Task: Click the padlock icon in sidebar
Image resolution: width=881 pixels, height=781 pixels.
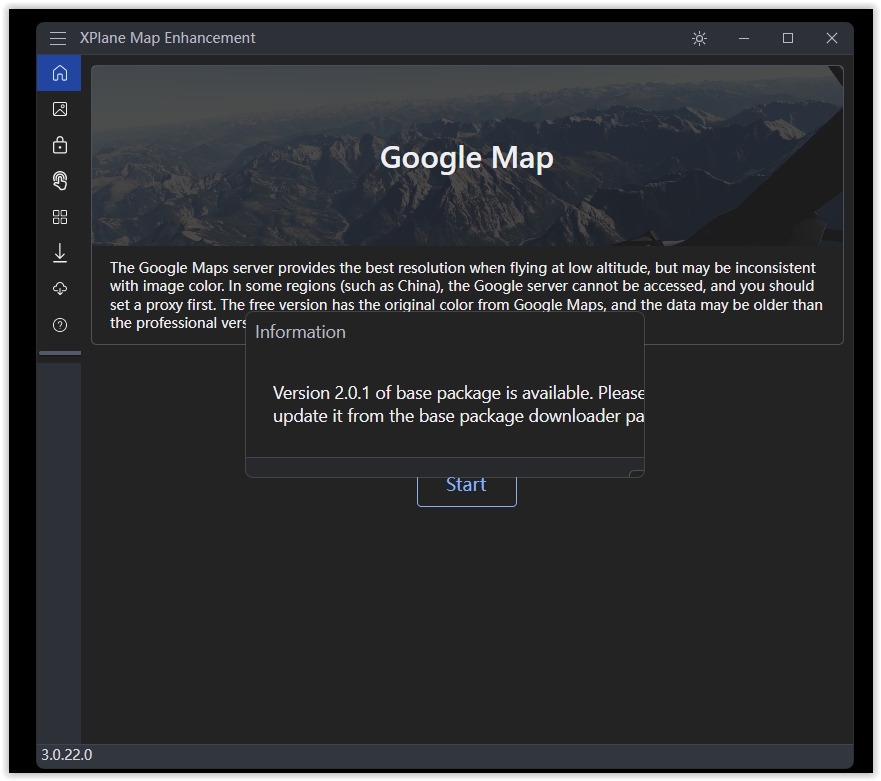Action: point(59,145)
